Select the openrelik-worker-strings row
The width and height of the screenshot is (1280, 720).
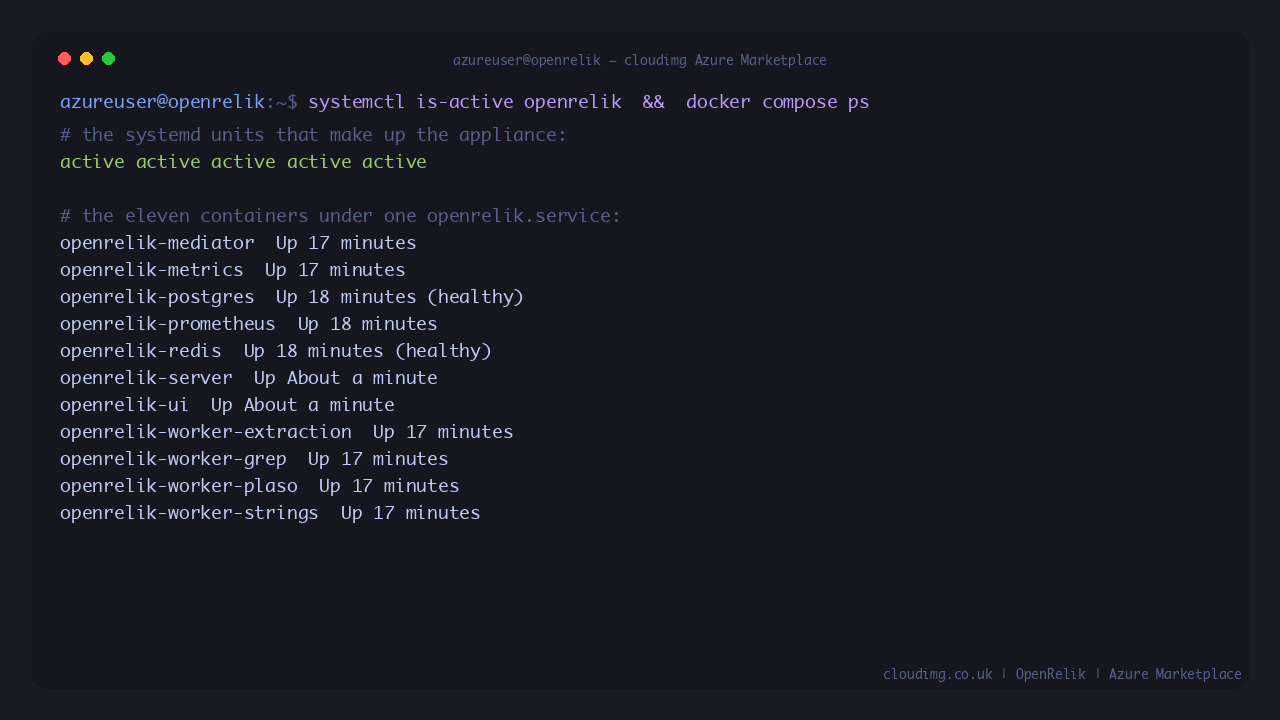[270, 513]
